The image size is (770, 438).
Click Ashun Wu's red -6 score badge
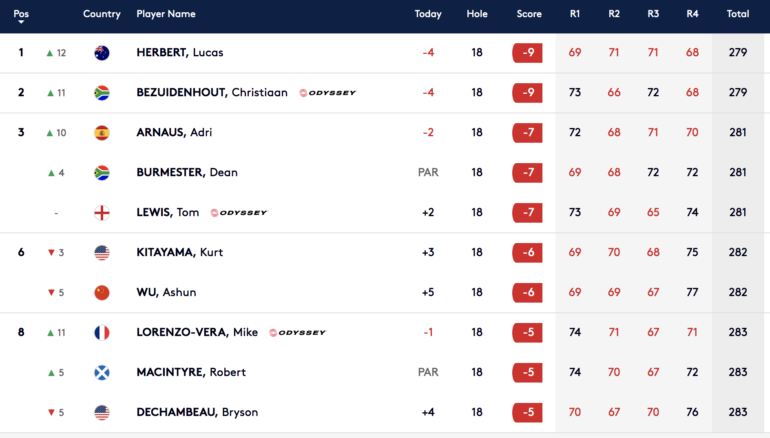click(527, 293)
